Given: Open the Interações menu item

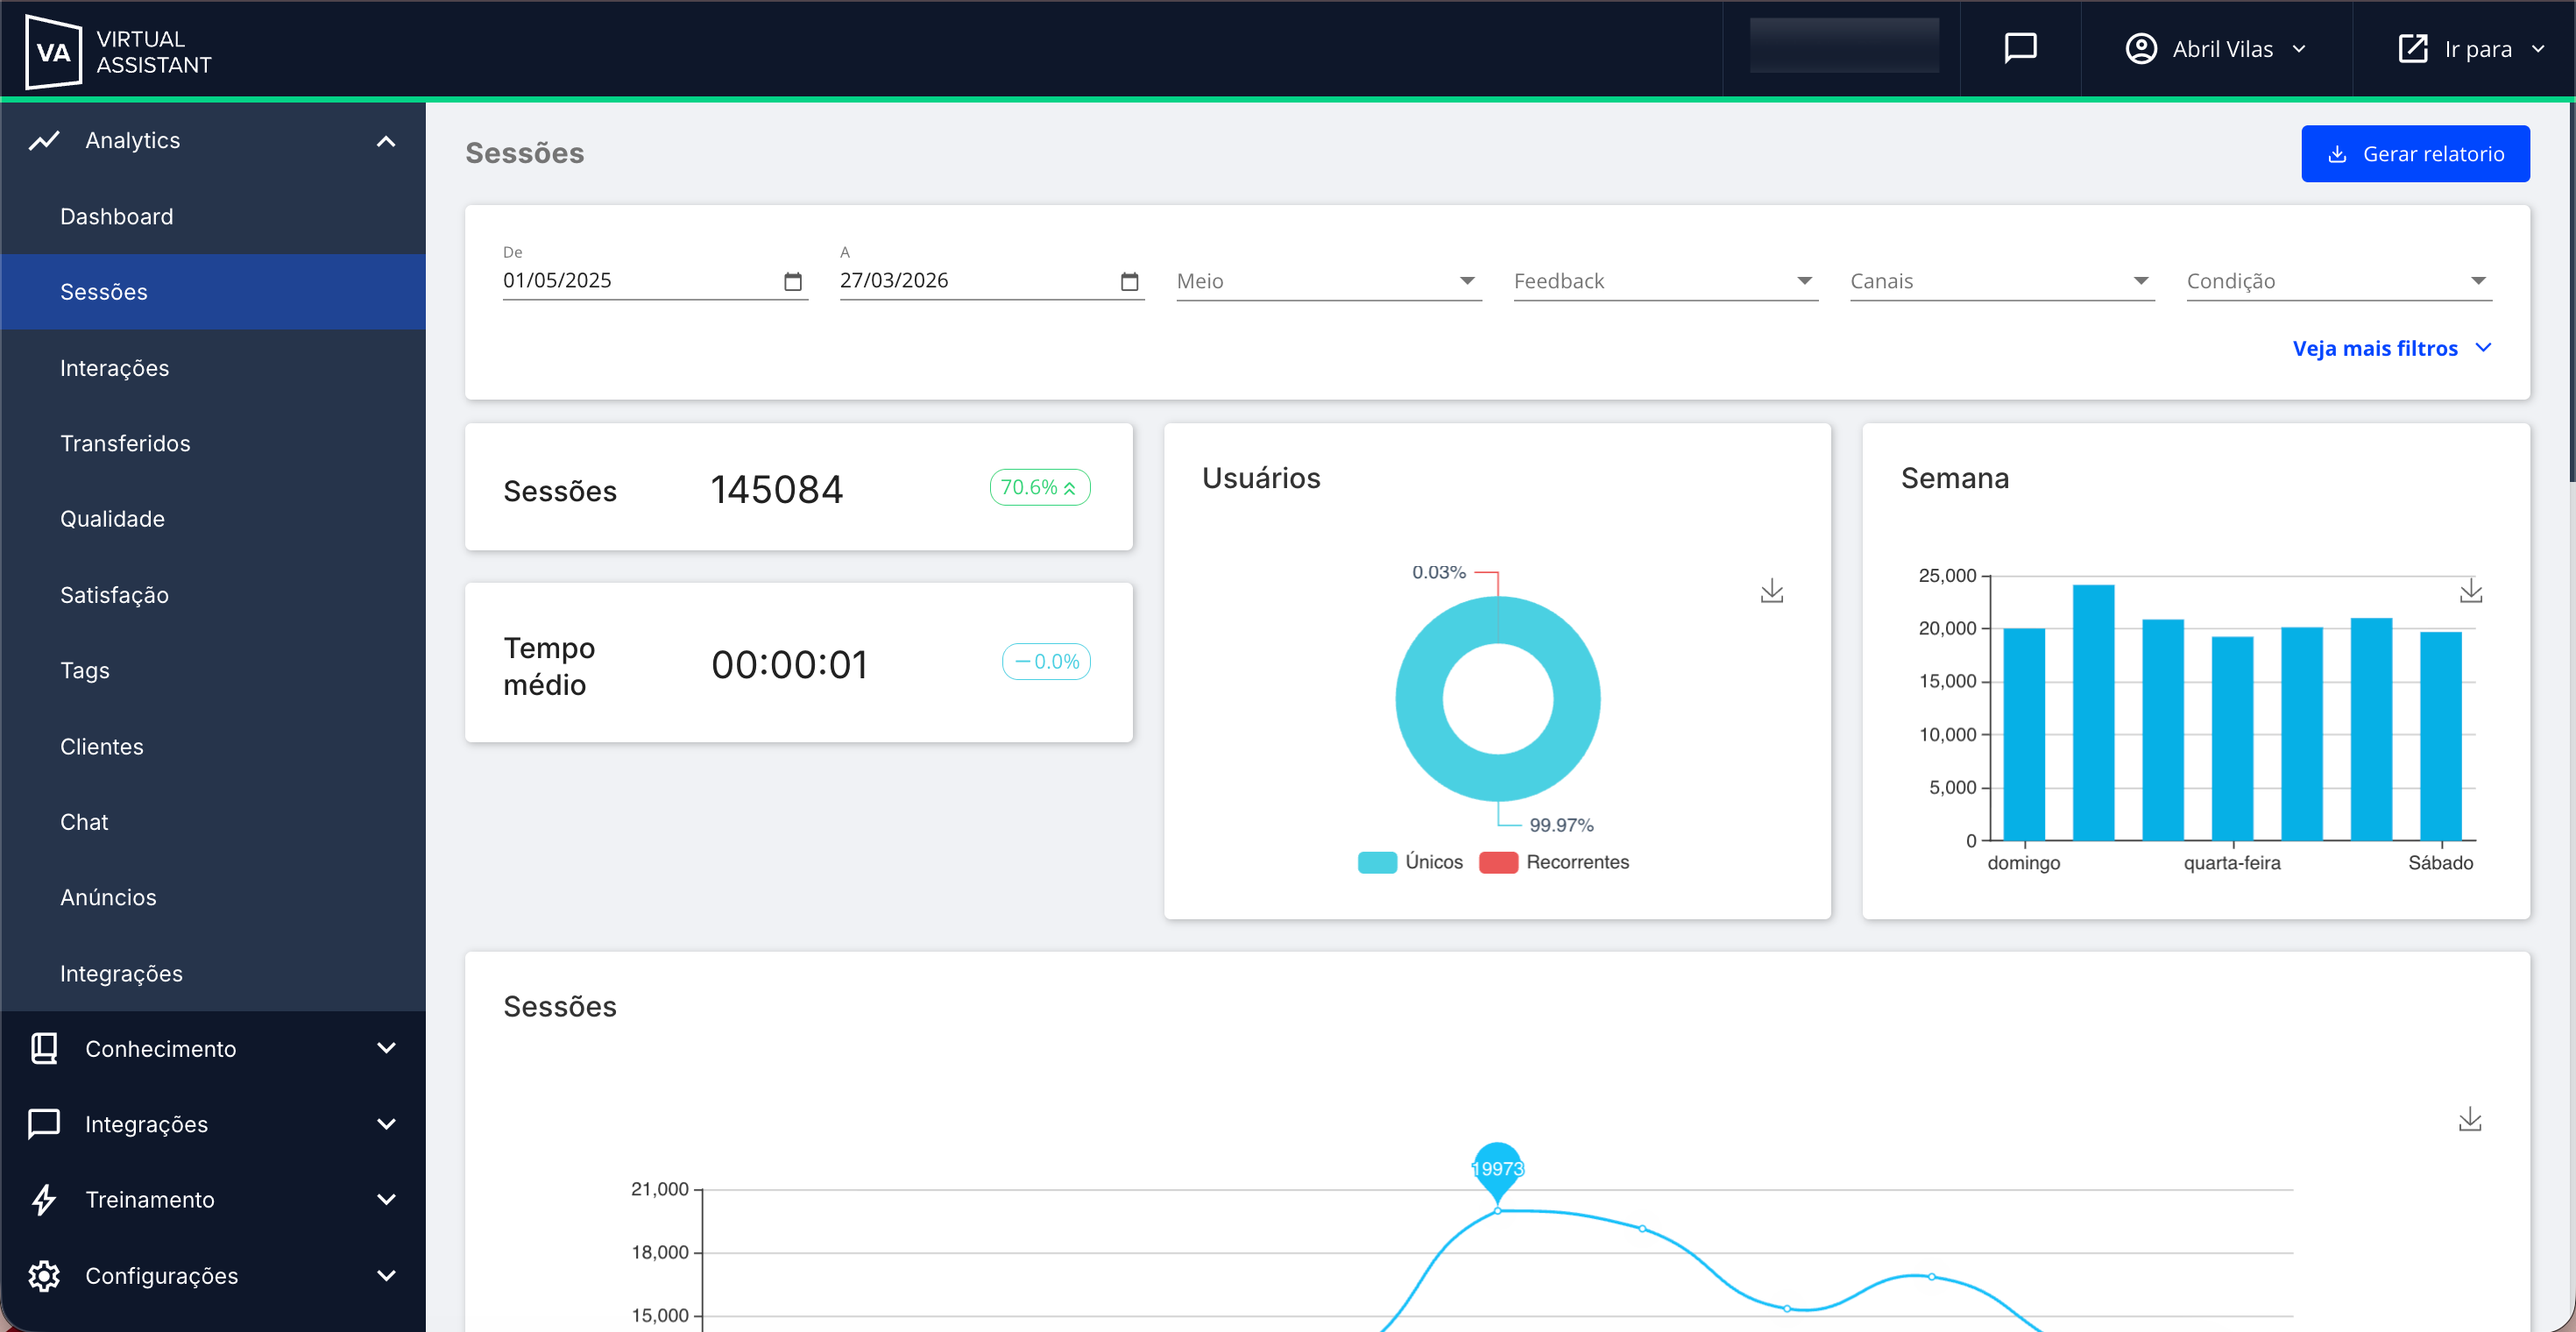Looking at the screenshot, I should [114, 368].
